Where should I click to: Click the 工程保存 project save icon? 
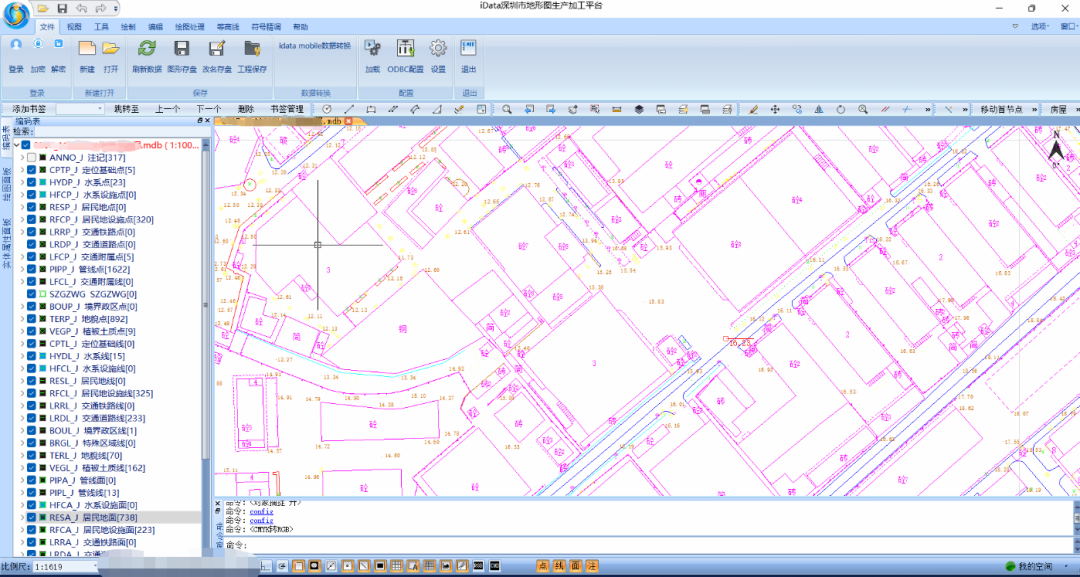252,49
